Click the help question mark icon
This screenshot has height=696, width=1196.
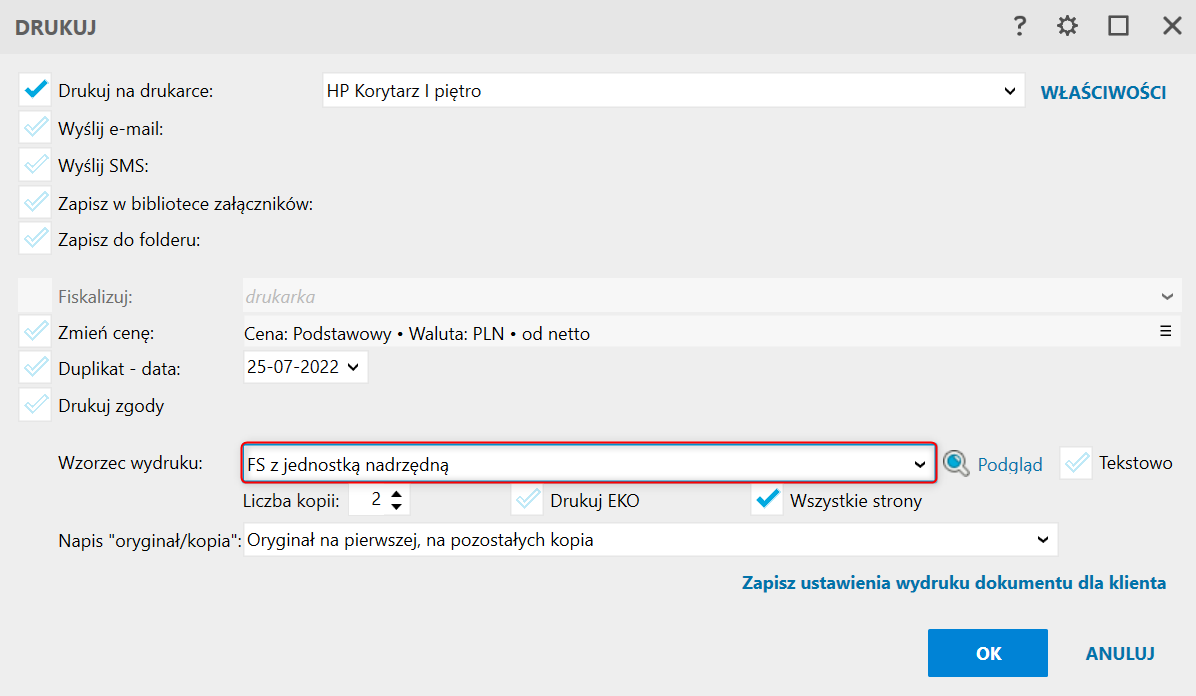[x=1020, y=27]
